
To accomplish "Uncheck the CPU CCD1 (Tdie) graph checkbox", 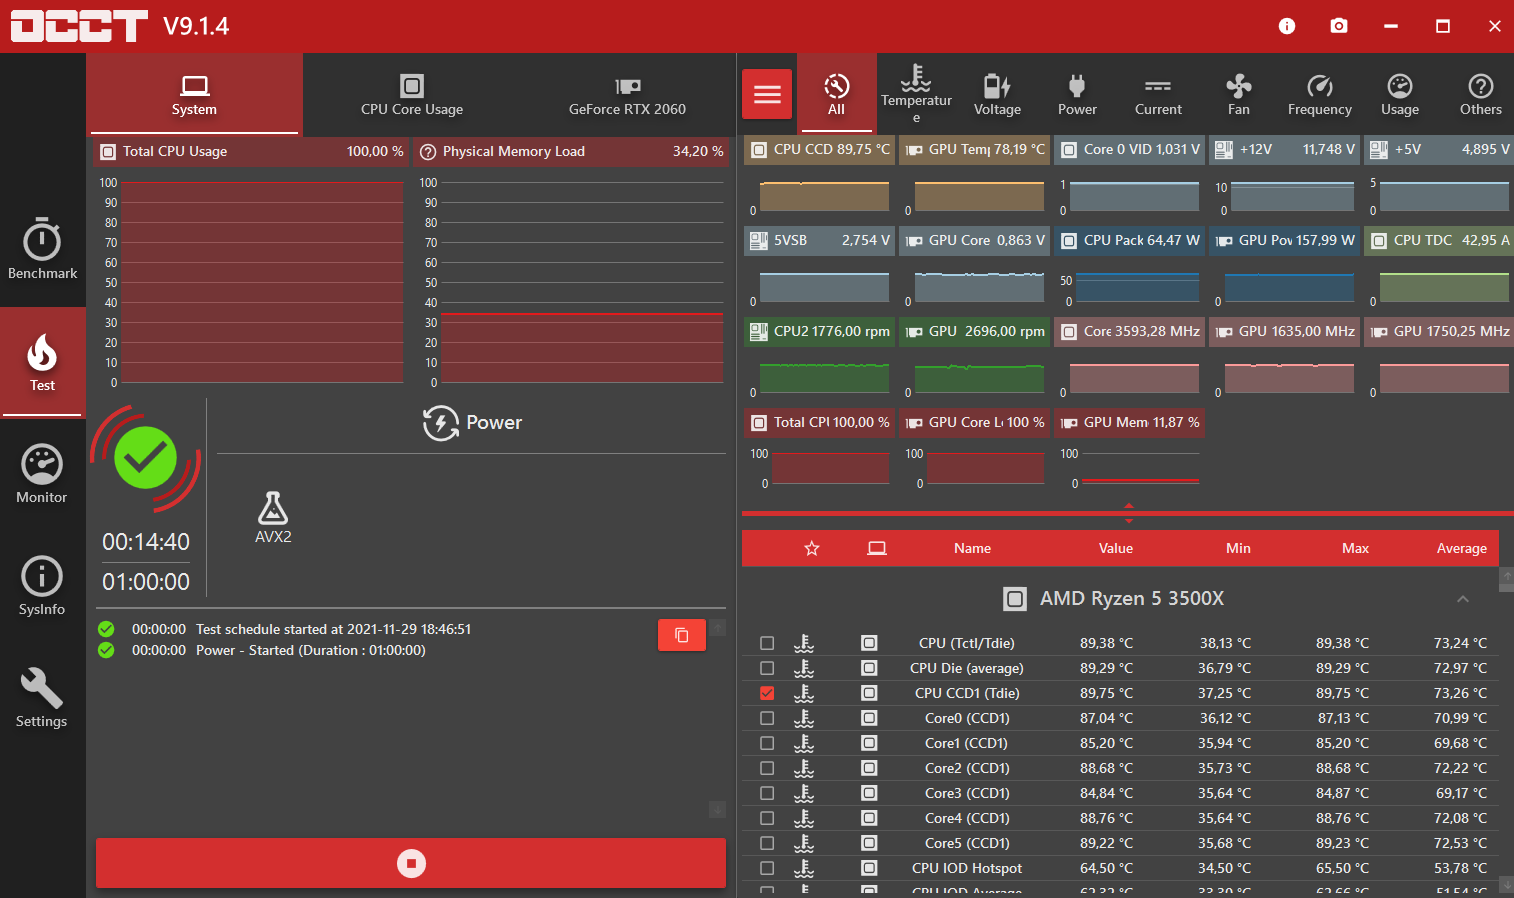I will 767,693.
